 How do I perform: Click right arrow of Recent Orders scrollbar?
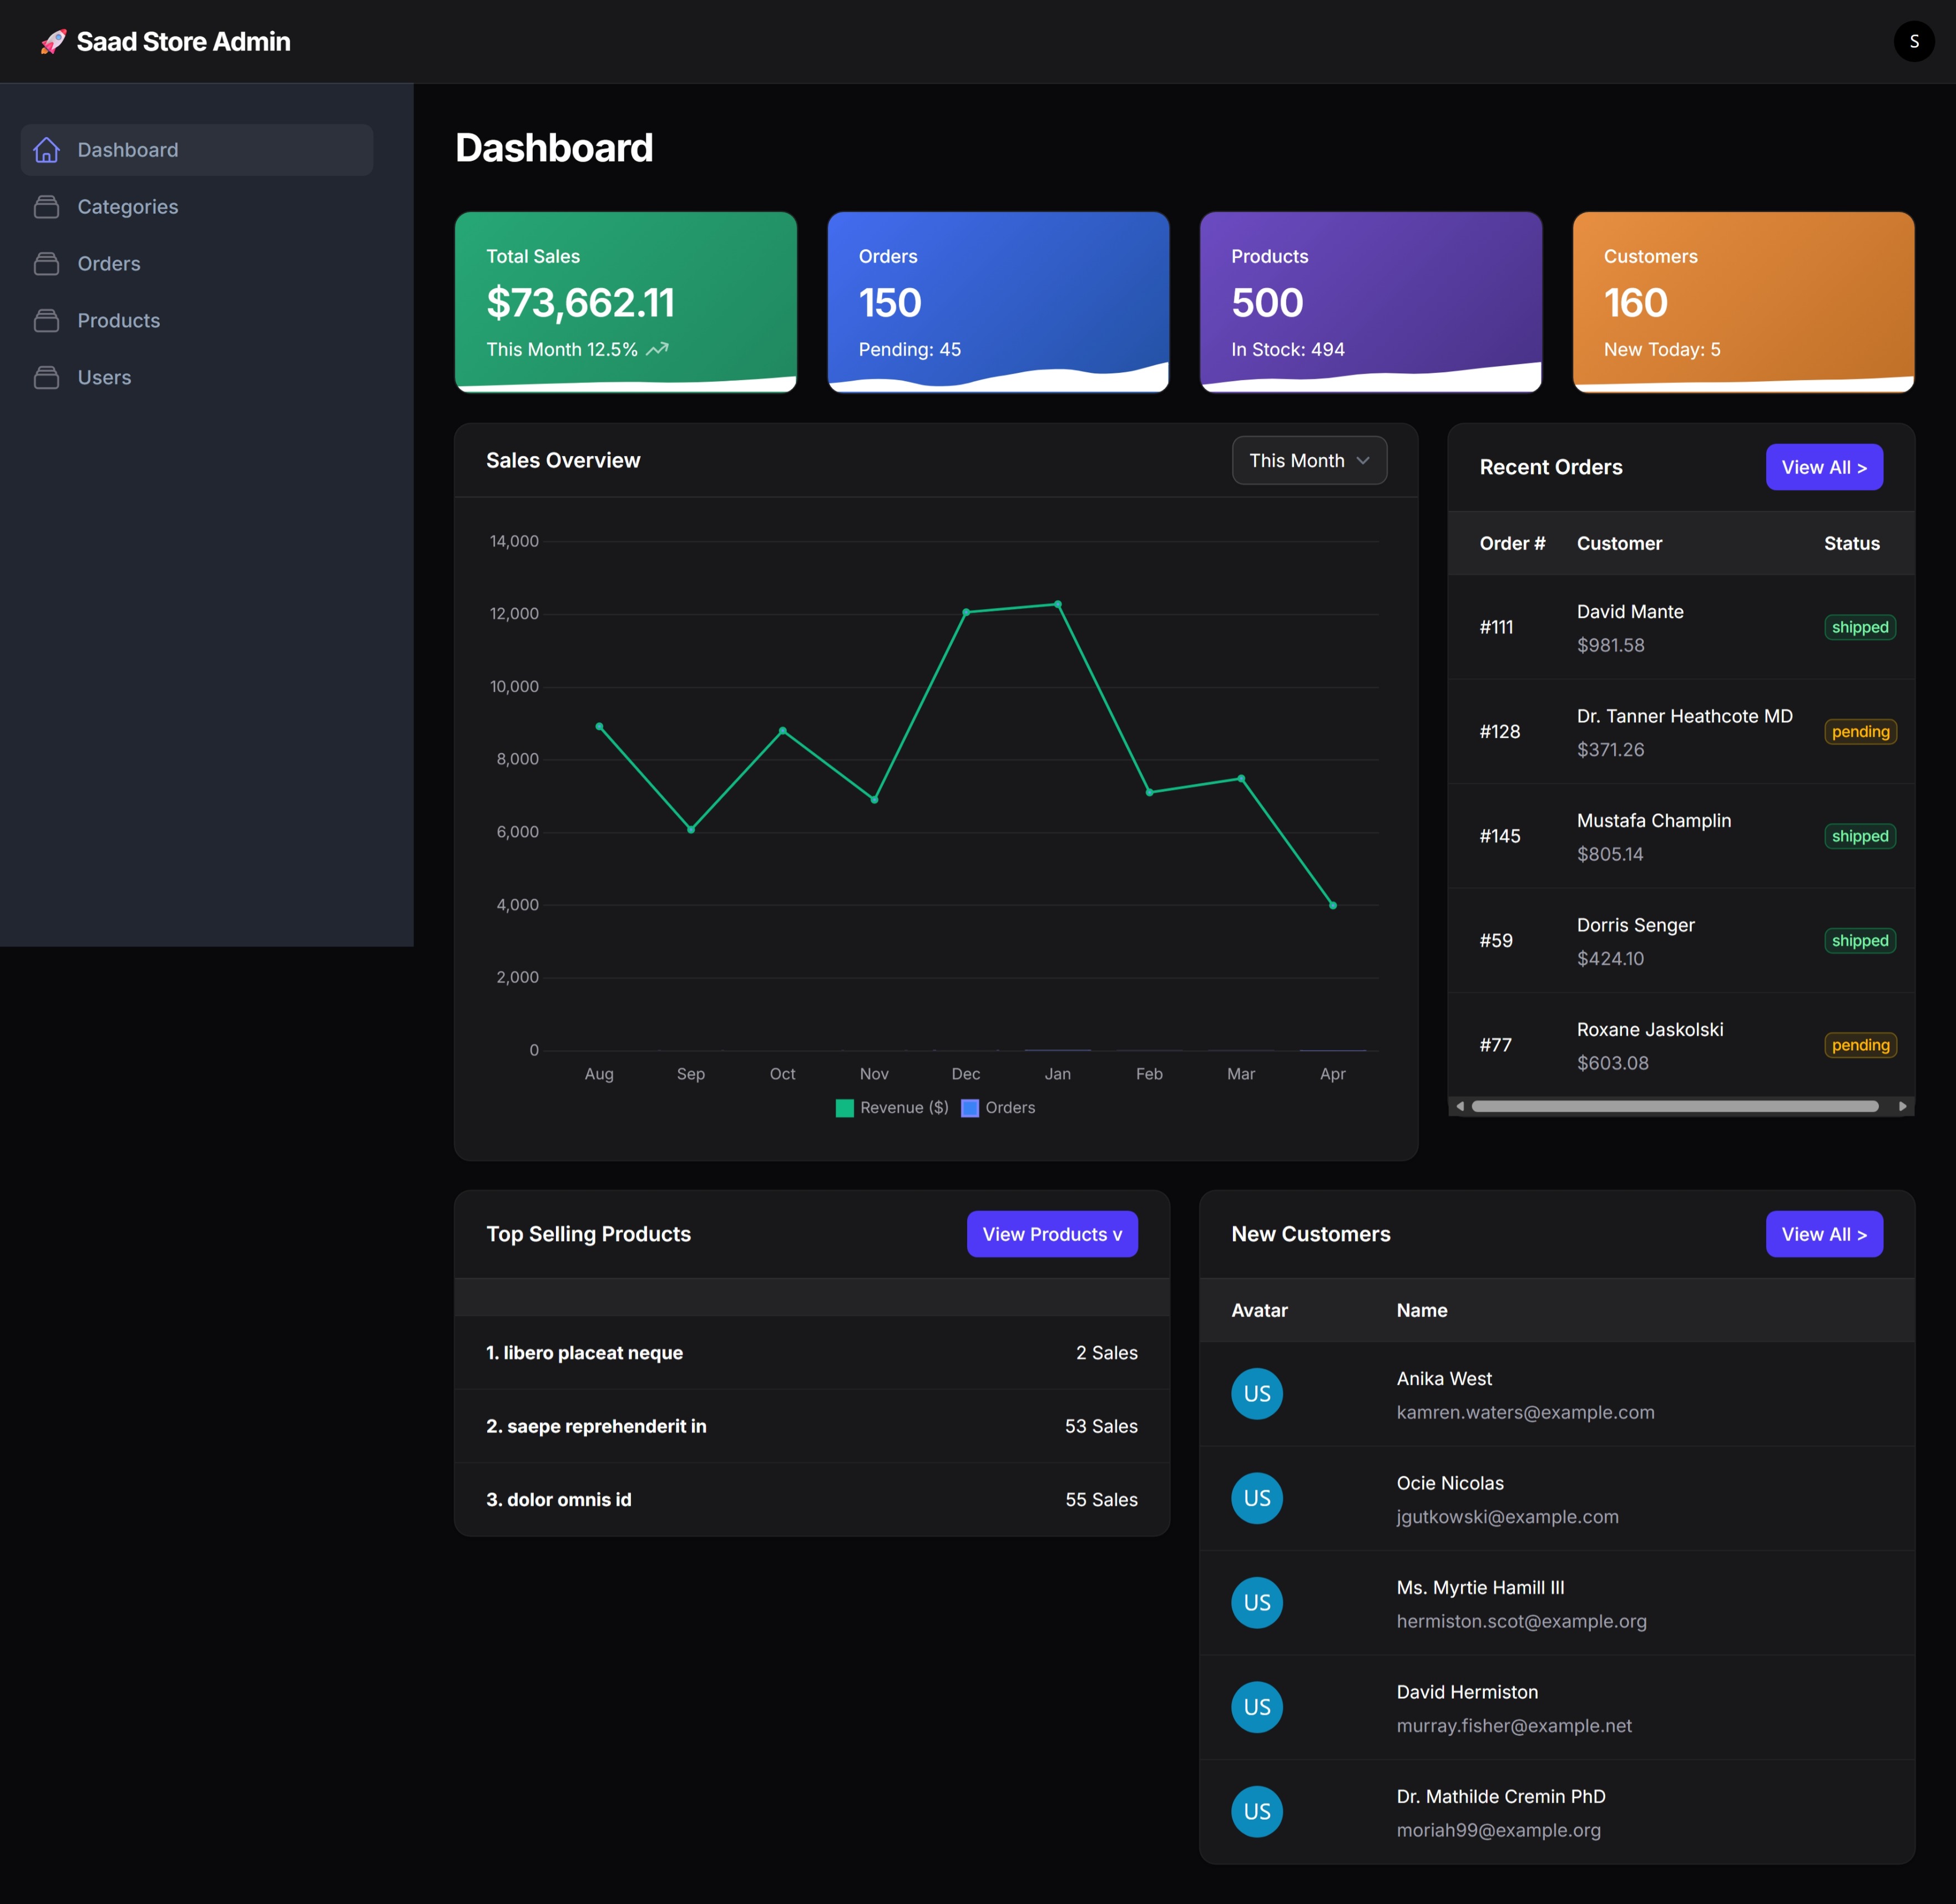click(x=1902, y=1106)
